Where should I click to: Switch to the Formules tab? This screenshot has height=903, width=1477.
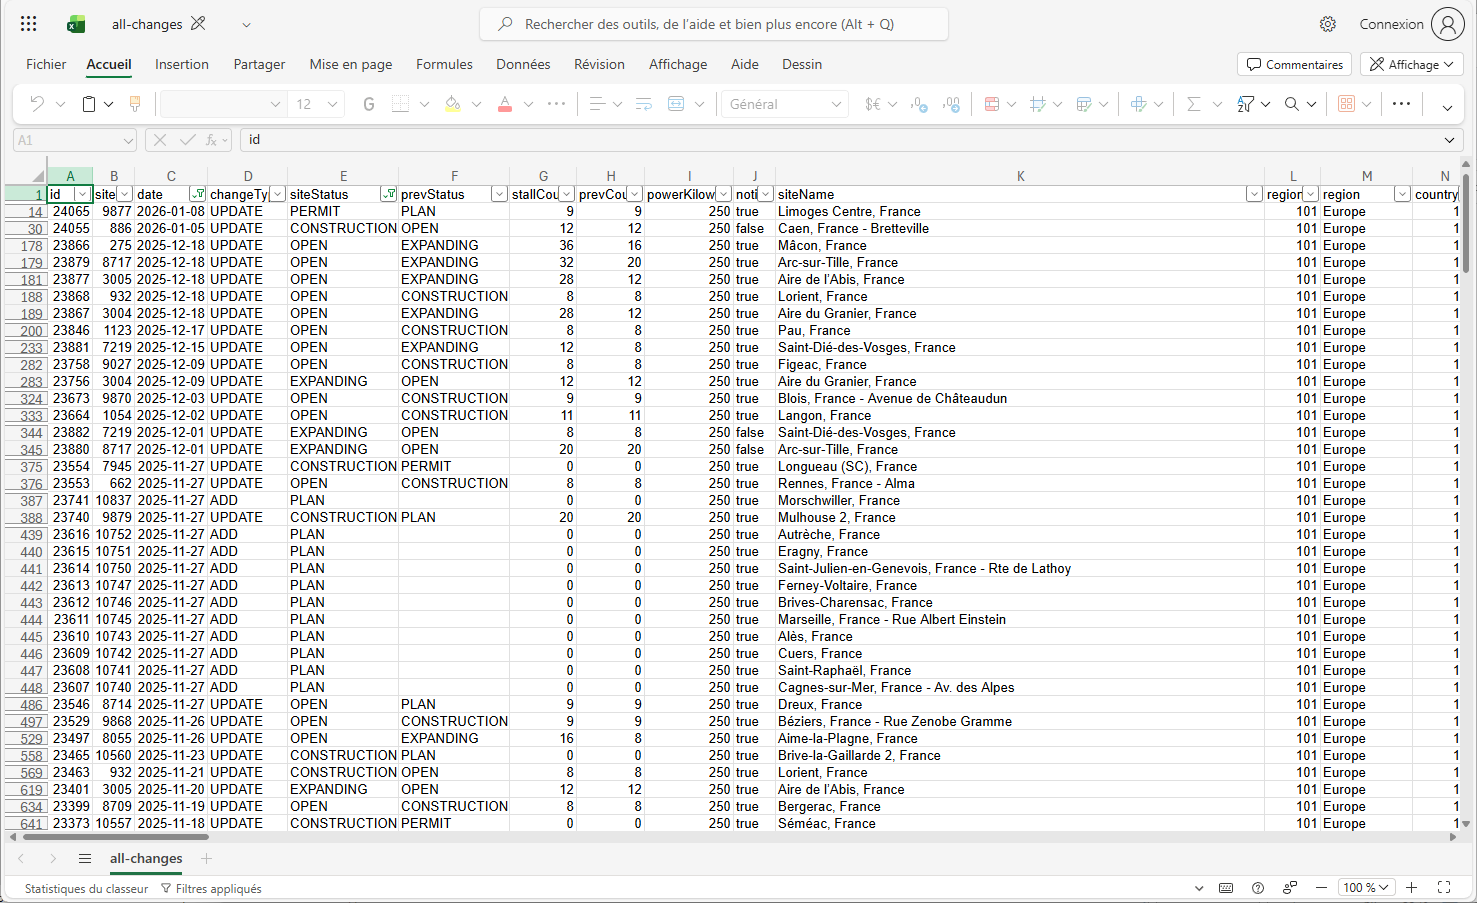[x=444, y=64]
